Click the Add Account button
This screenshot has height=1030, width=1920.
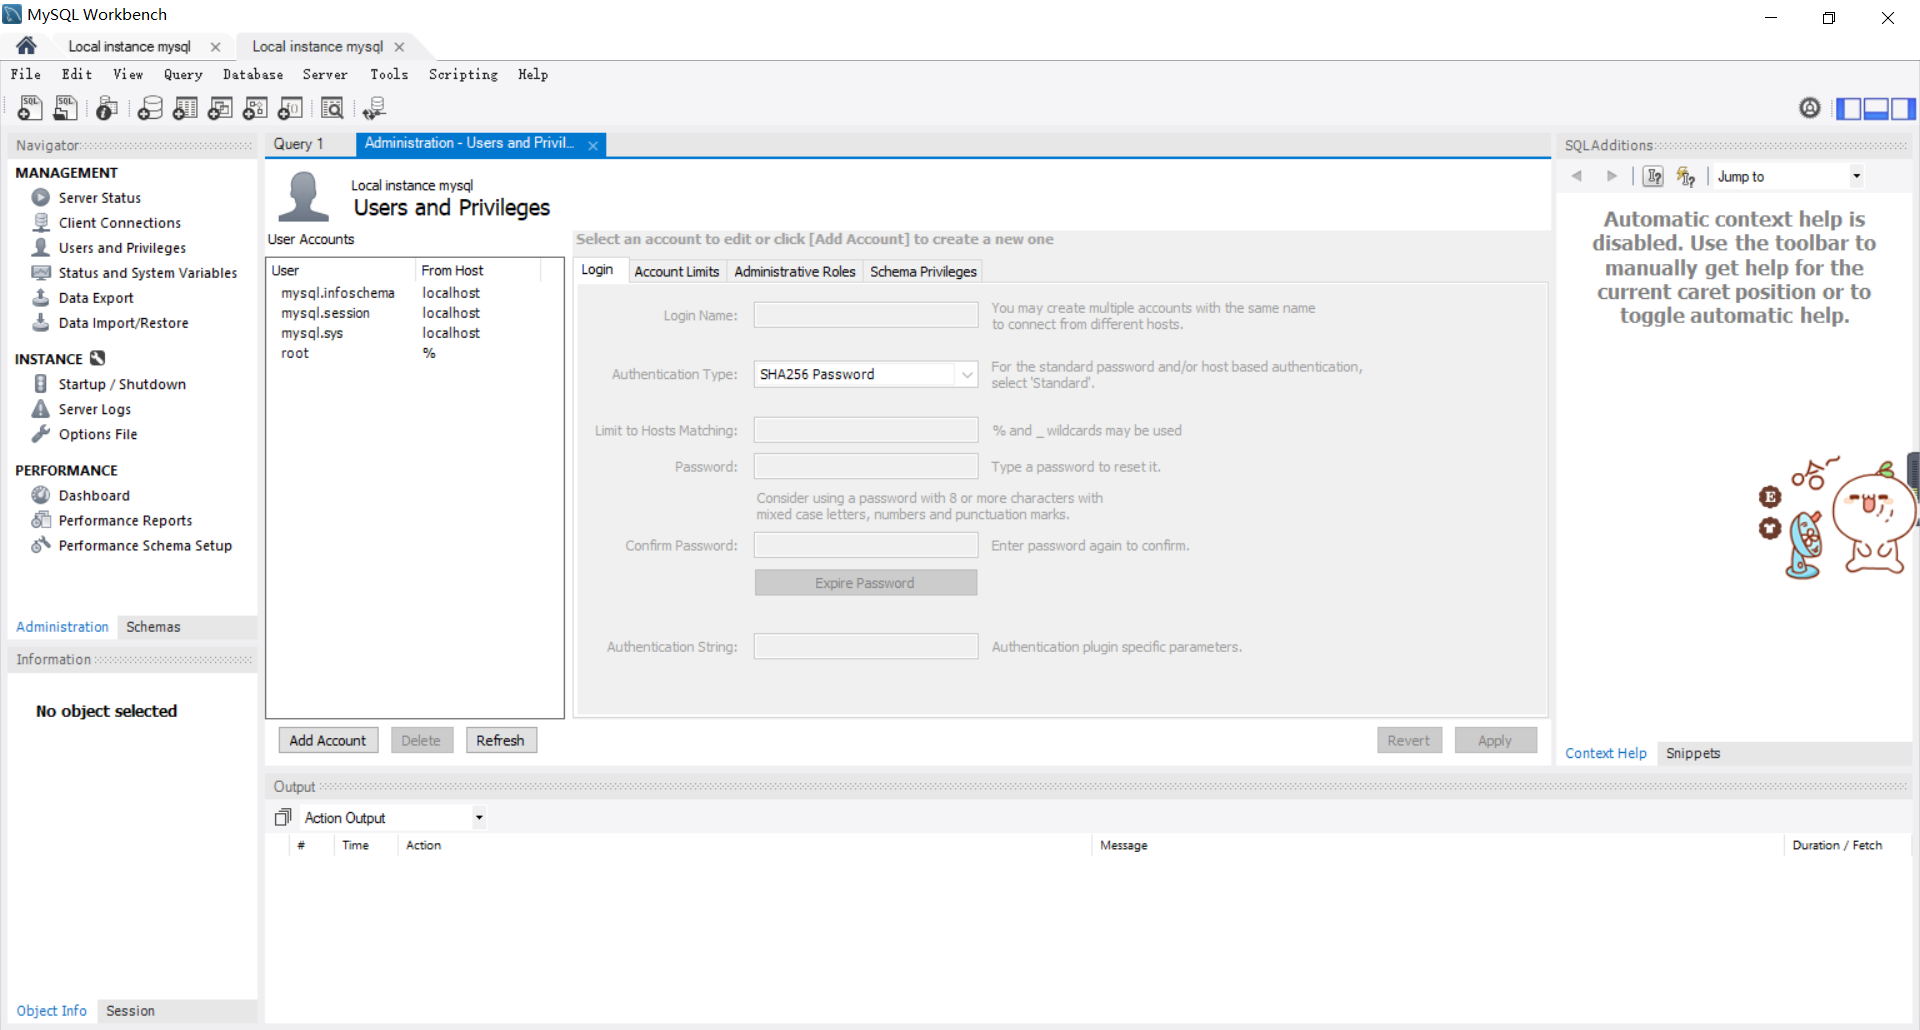click(x=328, y=740)
